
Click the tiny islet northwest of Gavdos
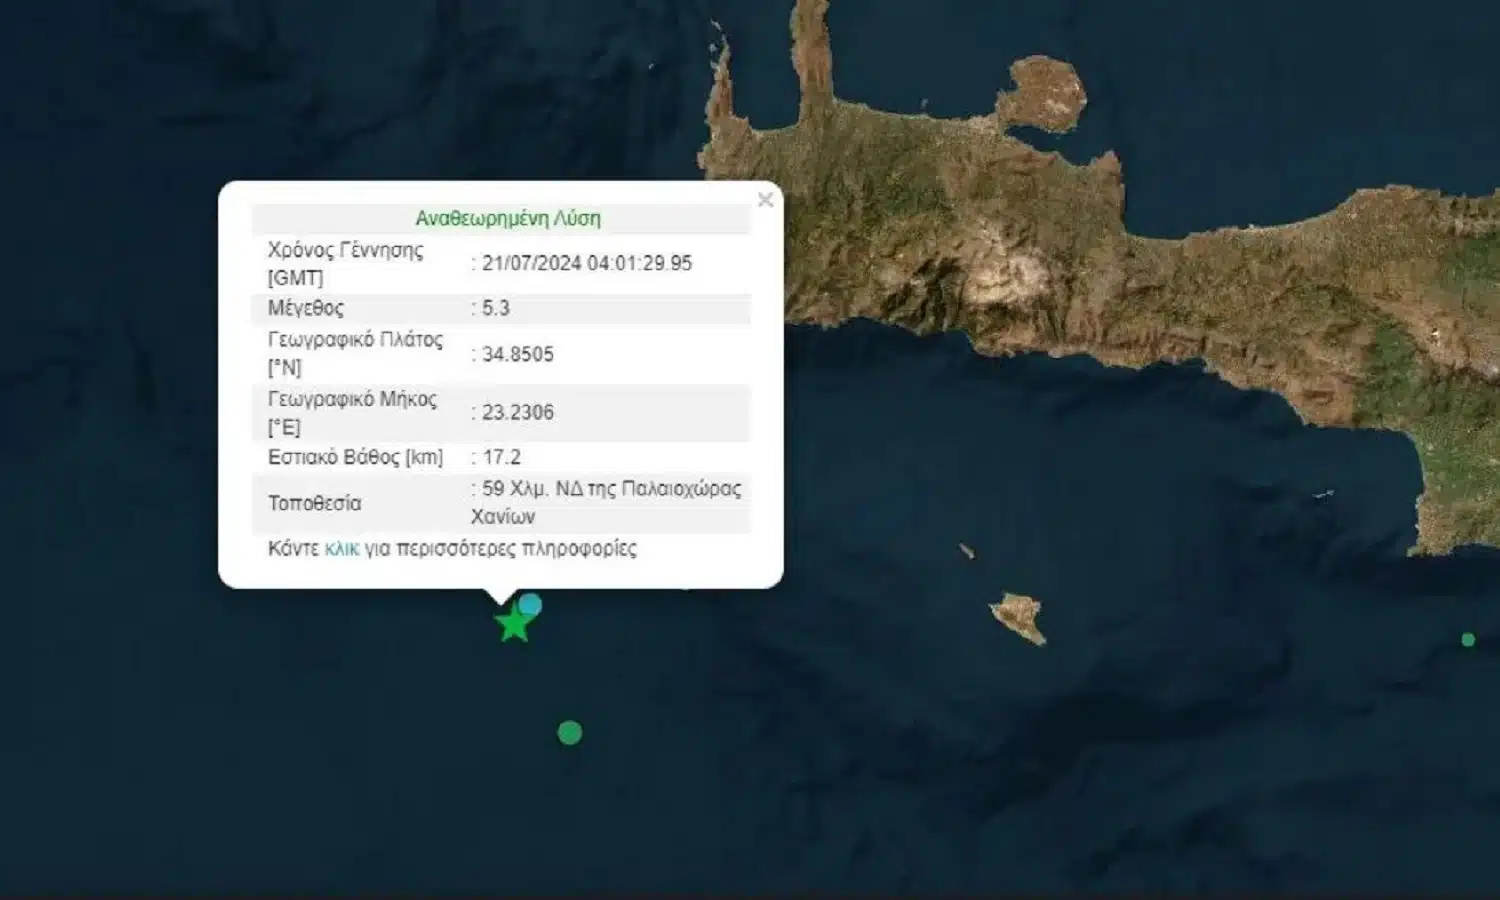[967, 551]
